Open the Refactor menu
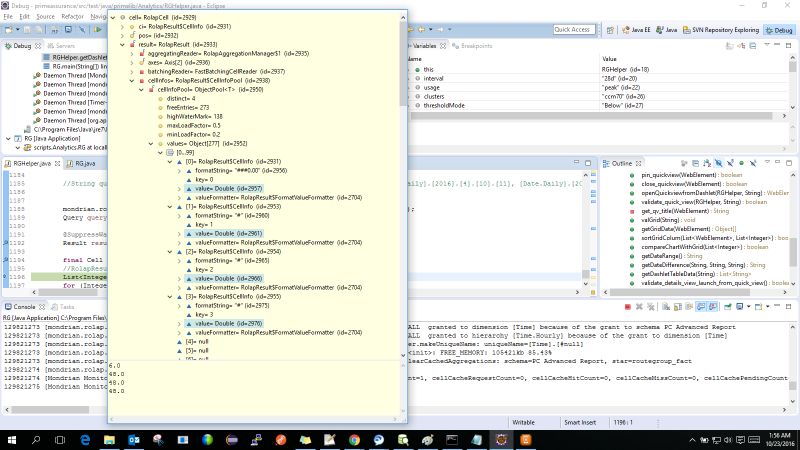The image size is (800, 450). (x=72, y=16)
